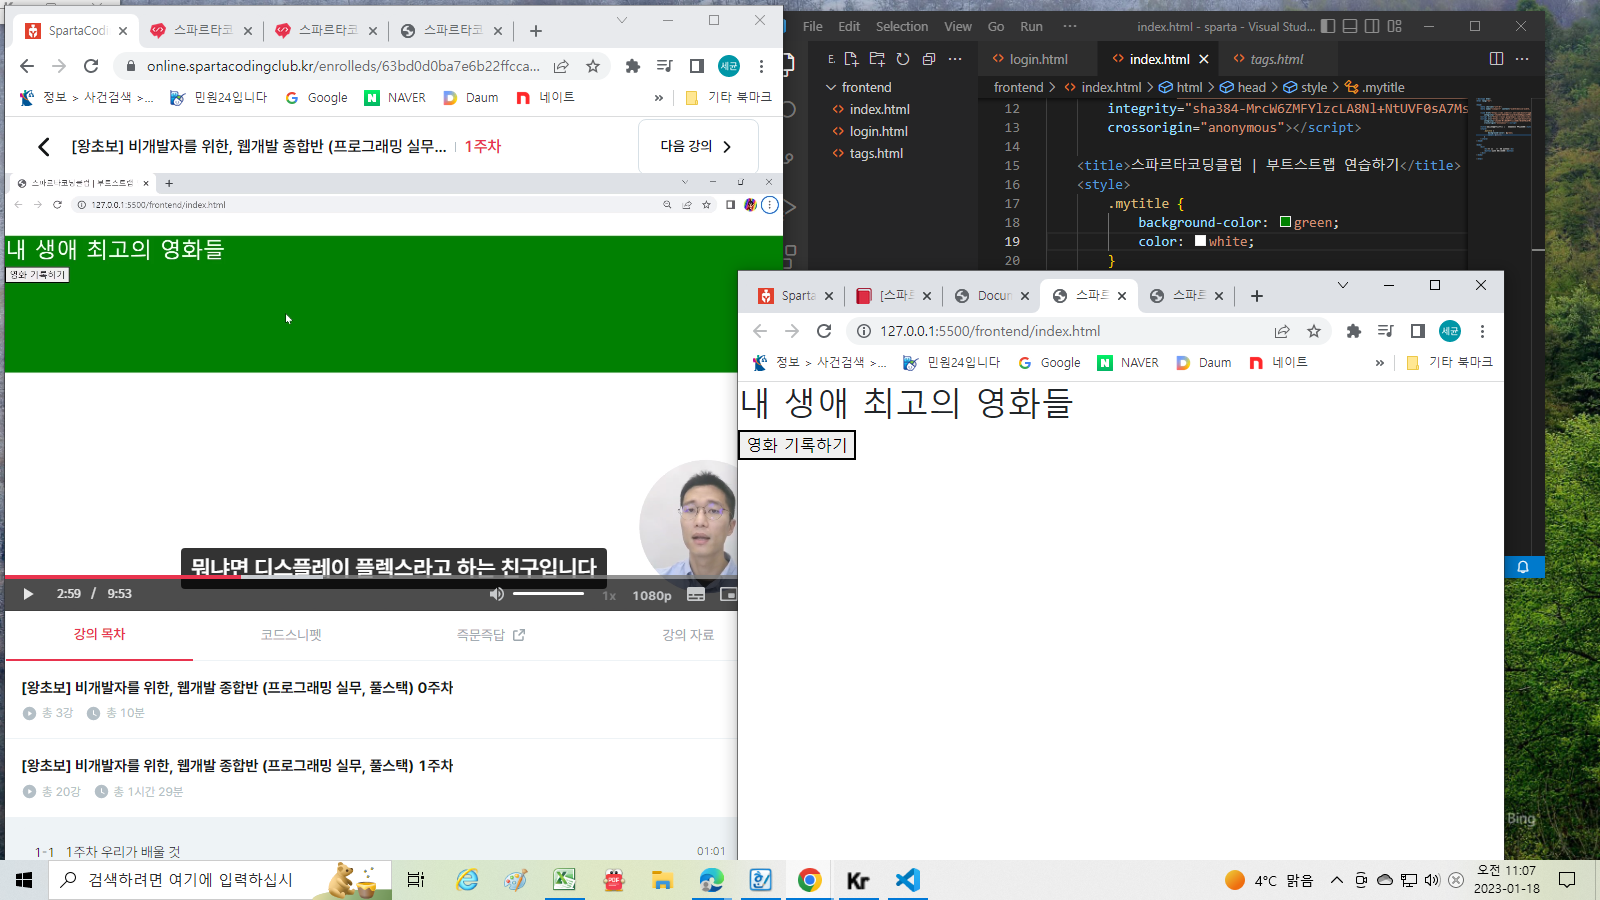Image resolution: width=1600 pixels, height=900 pixels.
Task: Open NAVER bookmark in left Chrome
Action: coord(395,98)
